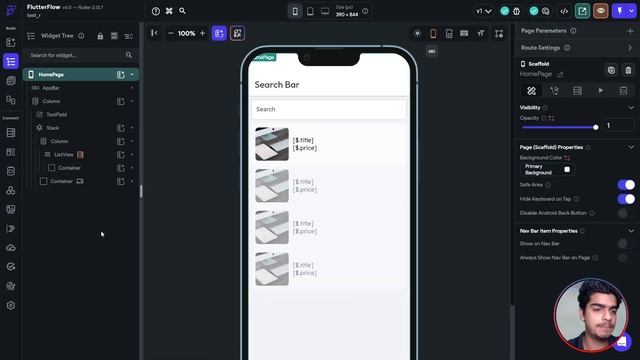Image resolution: width=640 pixels, height=360 pixels.
Task: Expand Route Settings chevron
Action: pyautogui.click(x=630, y=48)
